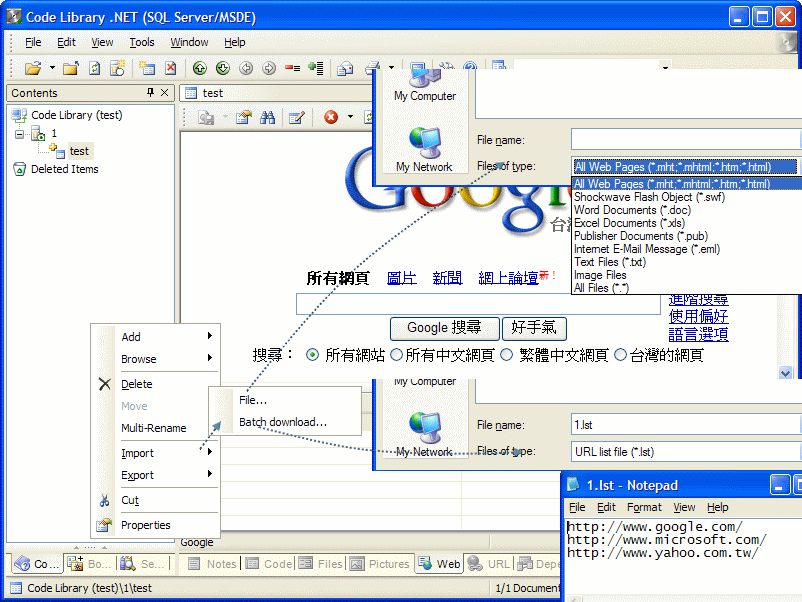Viewport: 802px width, 602px height.
Task: Click the gray right arrow toolbar icon
Action: tap(269, 68)
